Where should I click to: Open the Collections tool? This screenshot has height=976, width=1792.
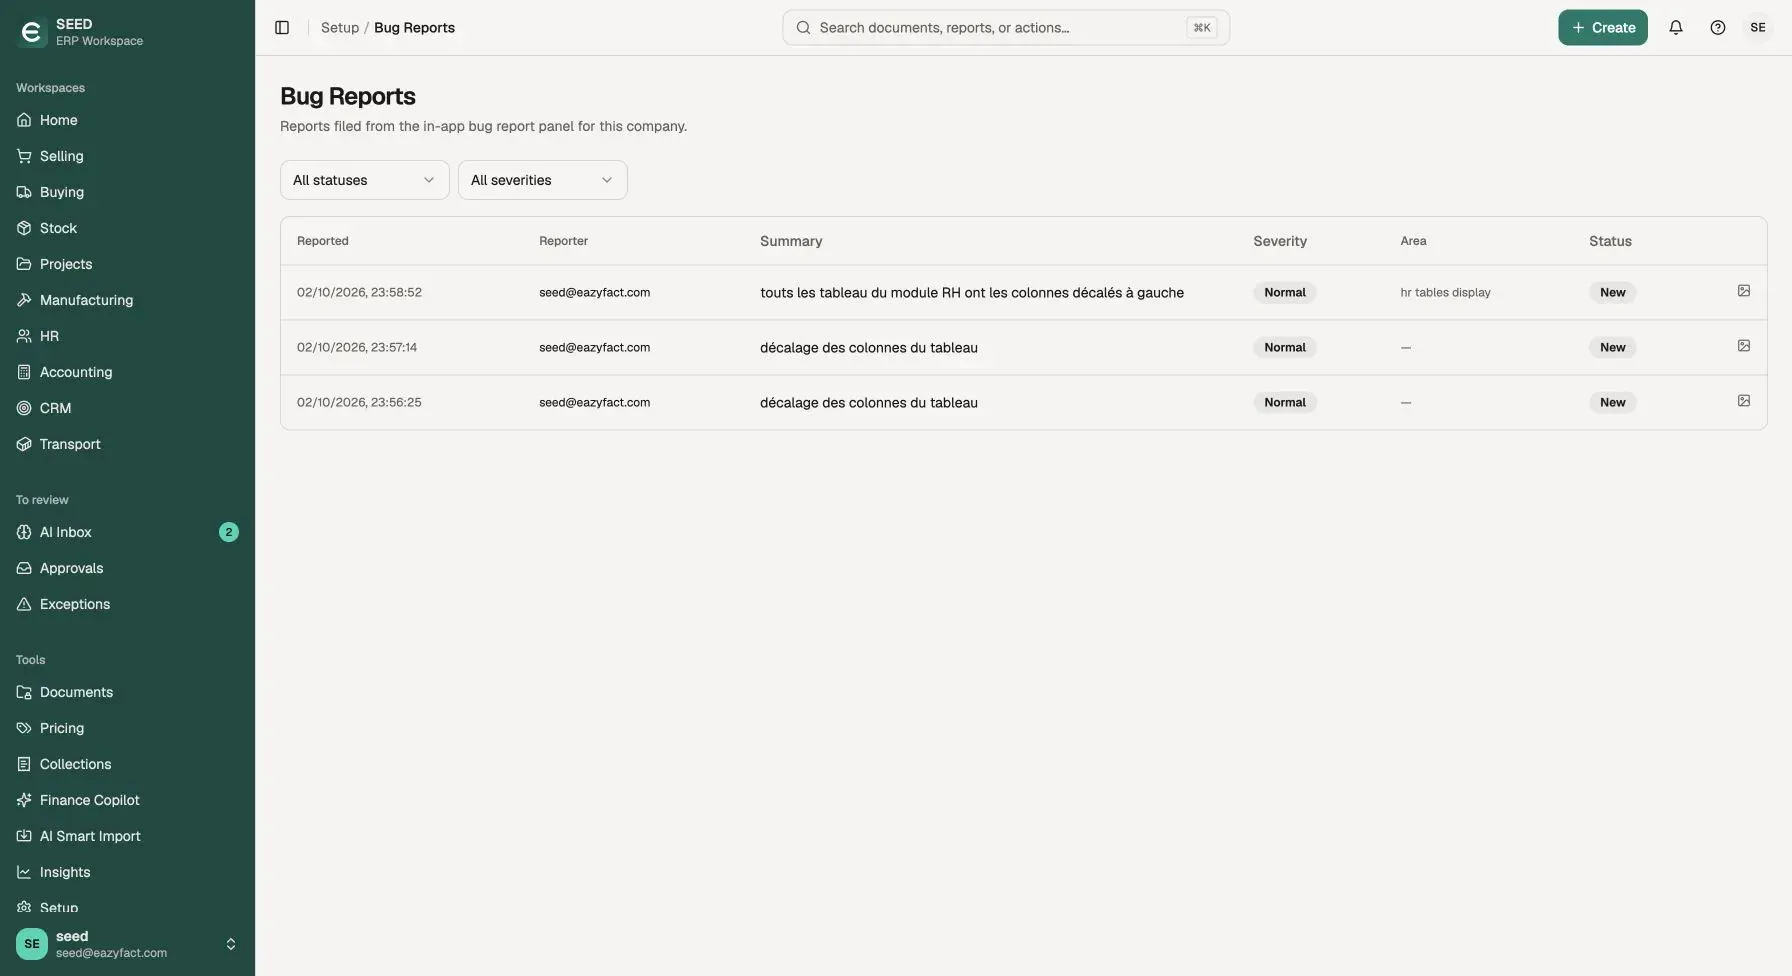127,764
